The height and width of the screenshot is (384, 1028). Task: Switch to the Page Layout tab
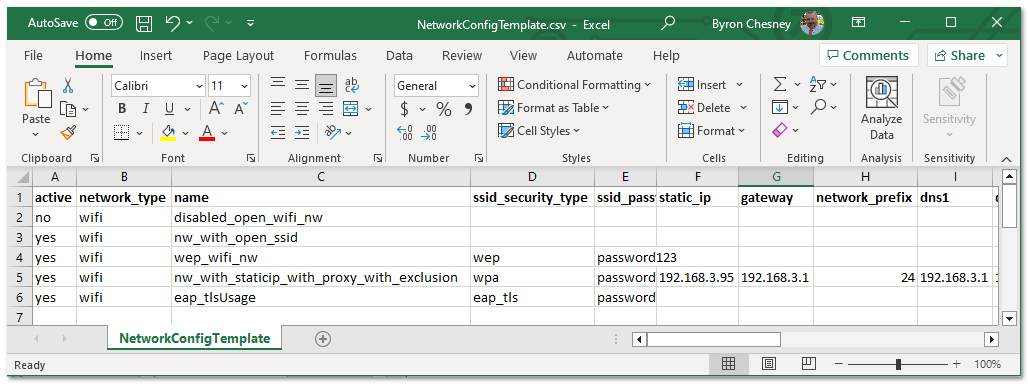(x=239, y=56)
